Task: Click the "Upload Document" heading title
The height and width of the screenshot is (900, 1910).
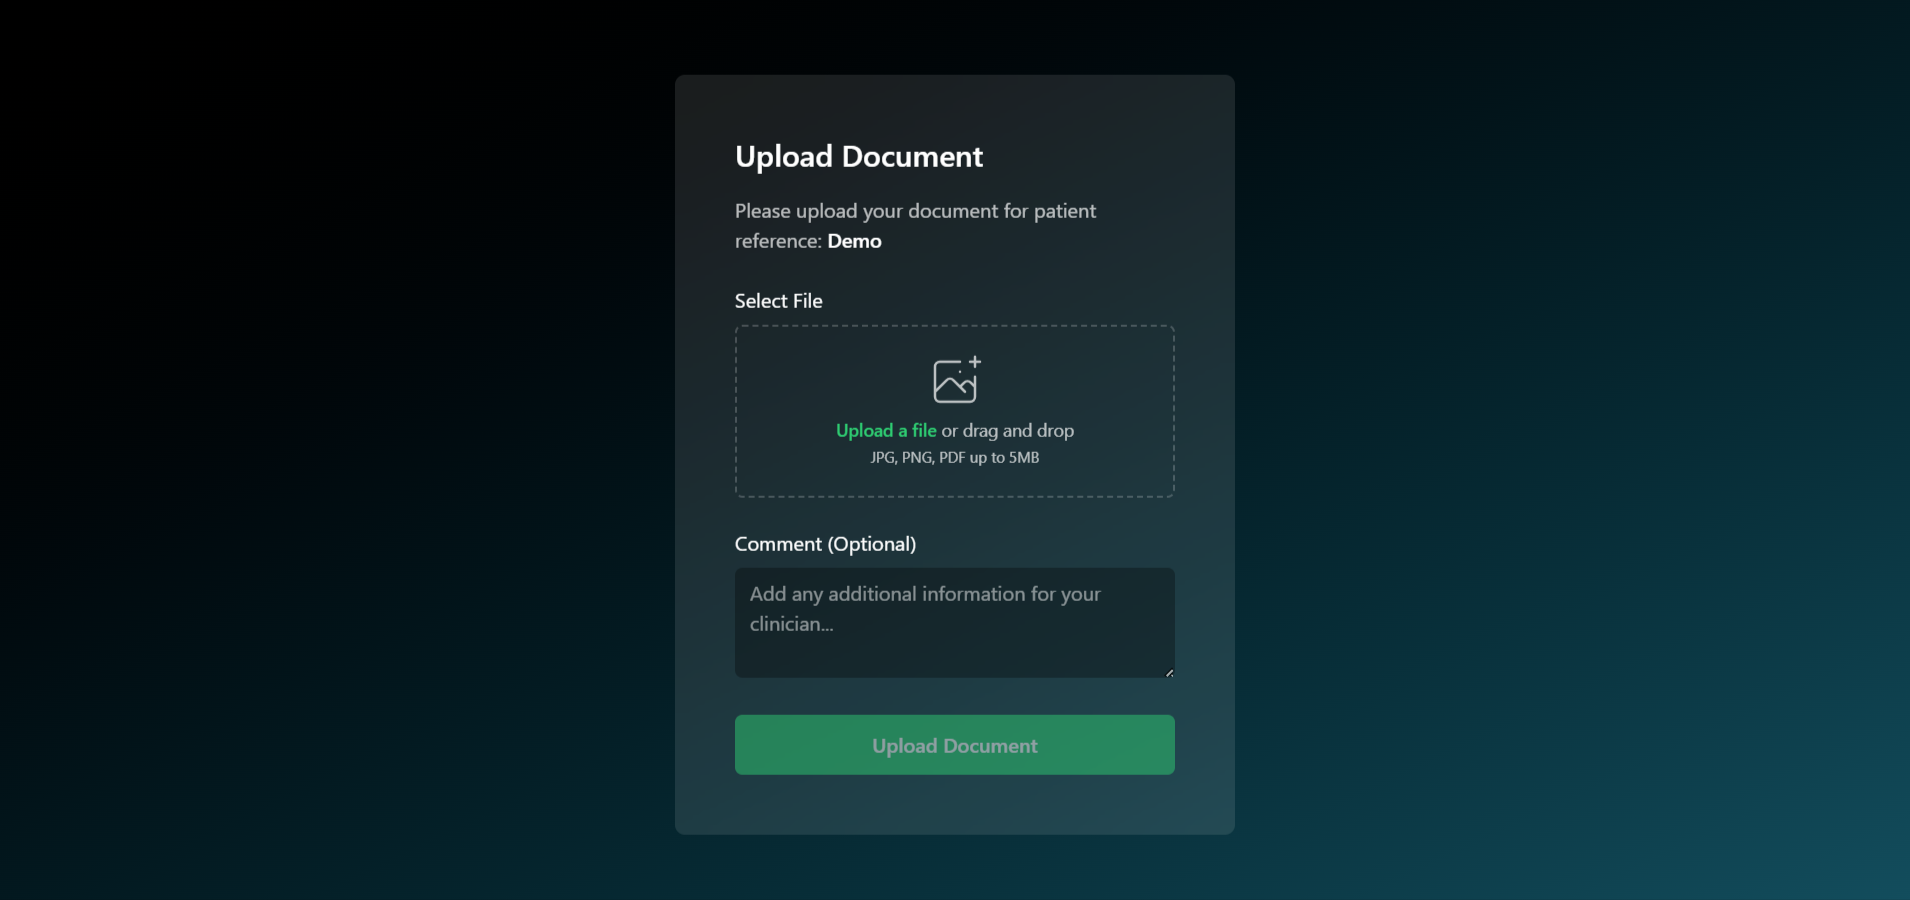Action: coord(858,157)
